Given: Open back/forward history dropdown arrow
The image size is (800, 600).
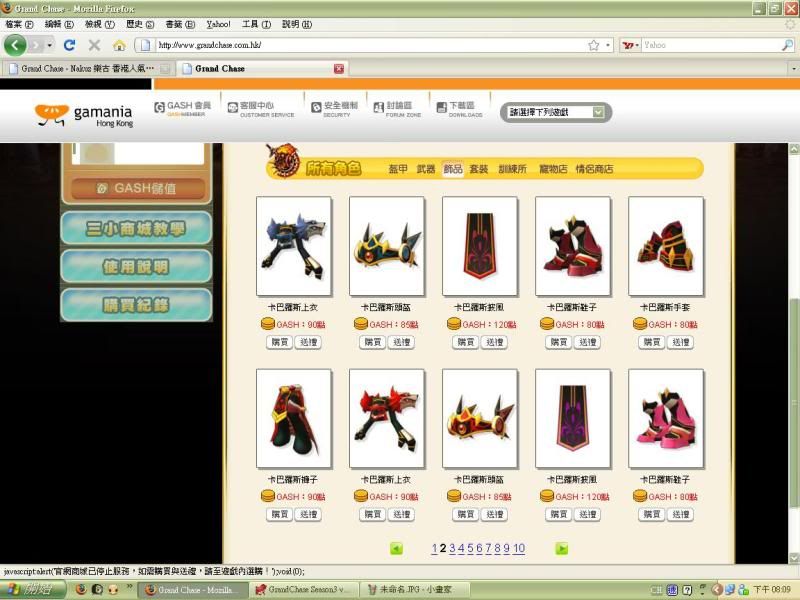Looking at the screenshot, I should (49, 45).
